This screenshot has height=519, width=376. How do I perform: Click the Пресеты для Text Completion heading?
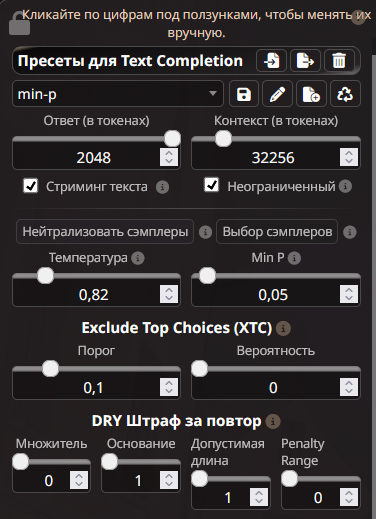tap(130, 61)
